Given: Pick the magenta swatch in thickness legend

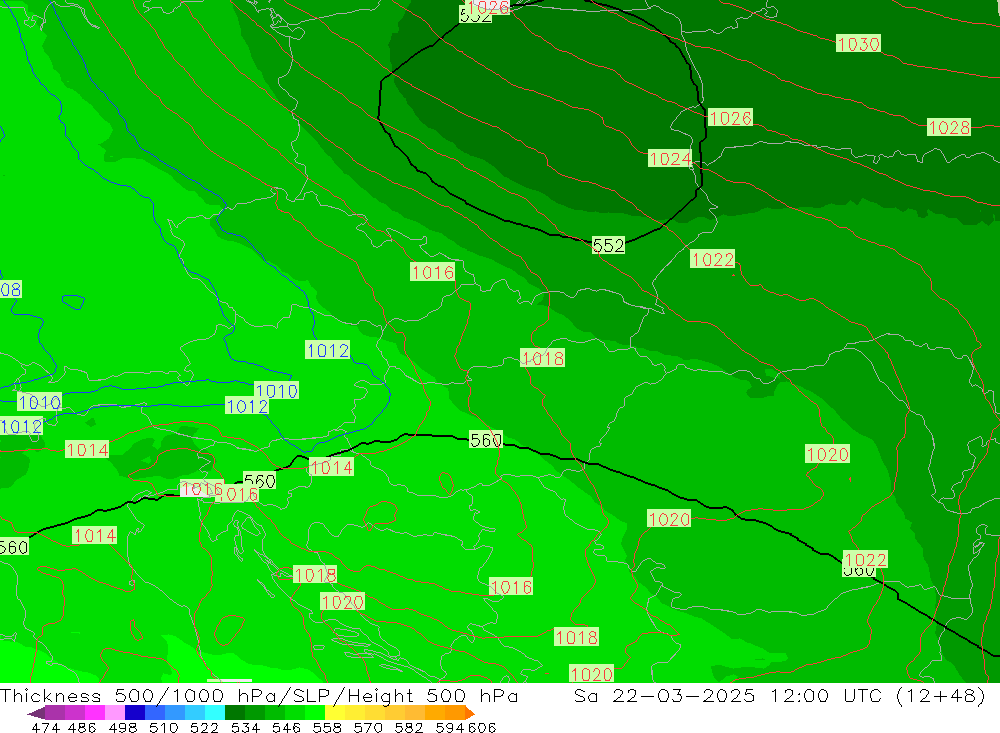Looking at the screenshot, I should [94, 713].
